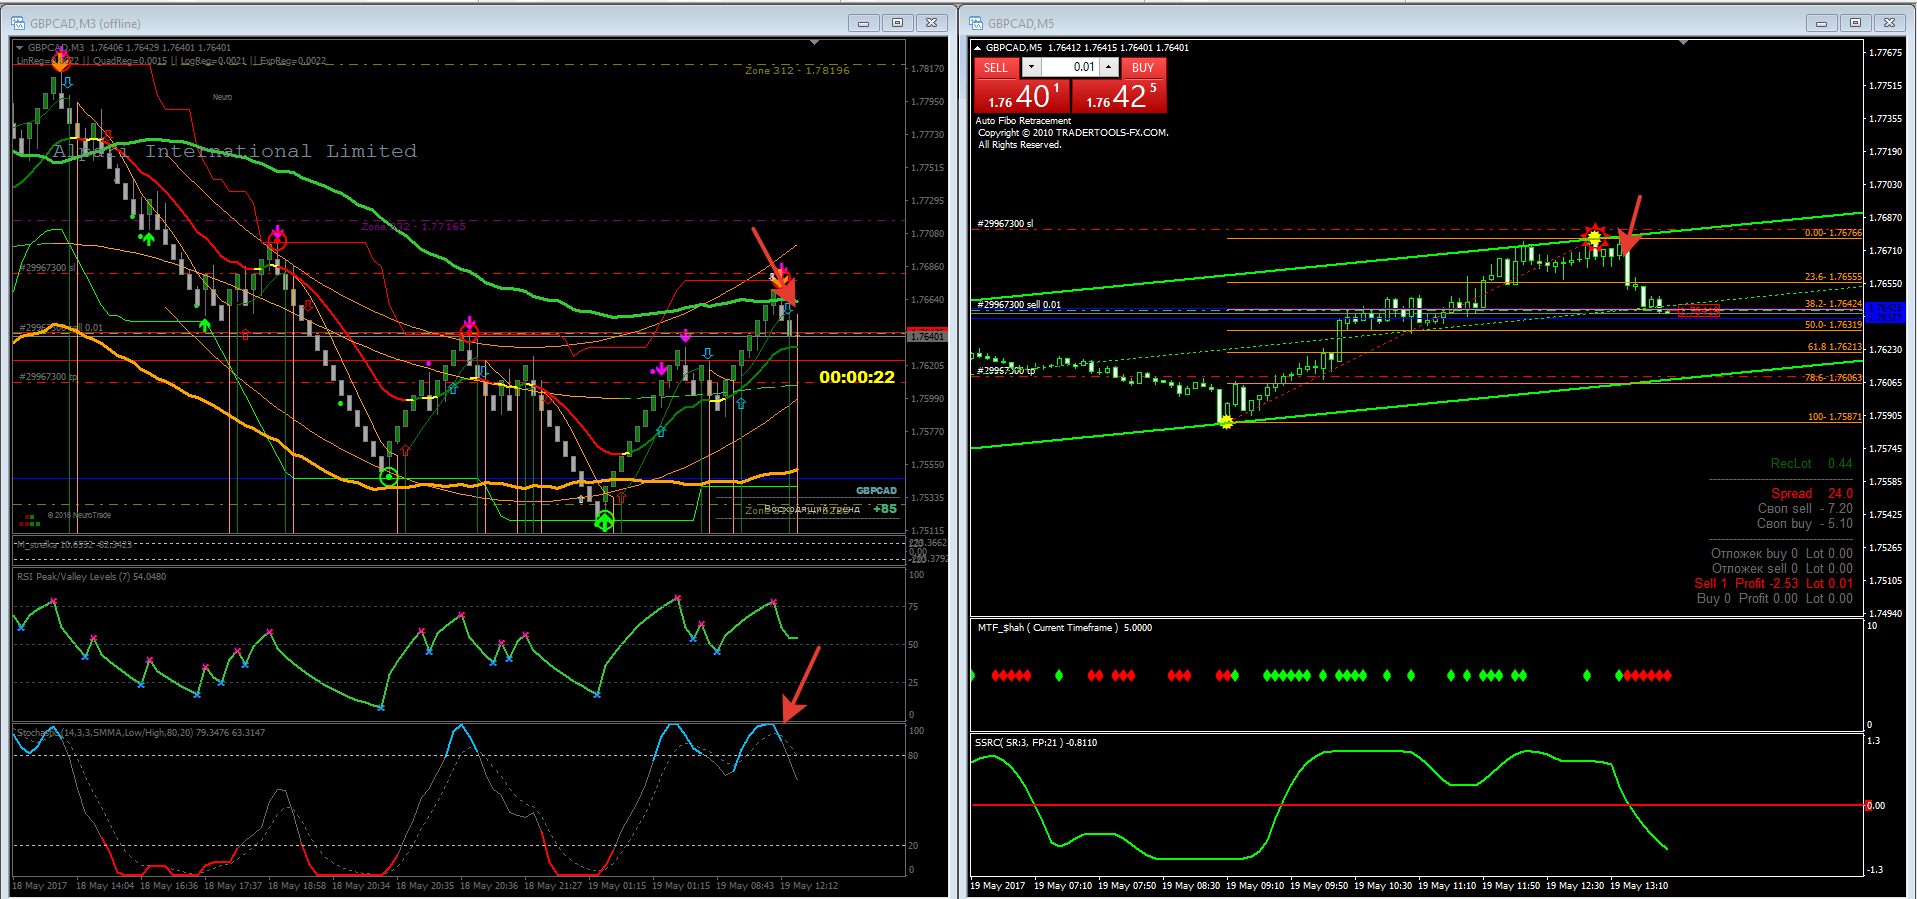
Task: Click the 1.76 40 sell price tile
Action: (x=1022, y=96)
